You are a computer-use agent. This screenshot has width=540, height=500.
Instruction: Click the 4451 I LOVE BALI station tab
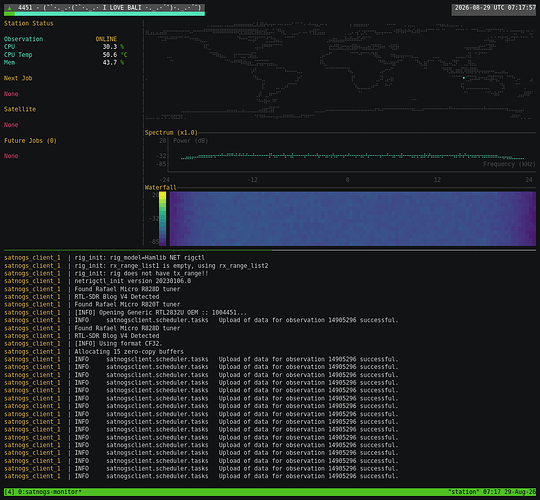(104, 9)
